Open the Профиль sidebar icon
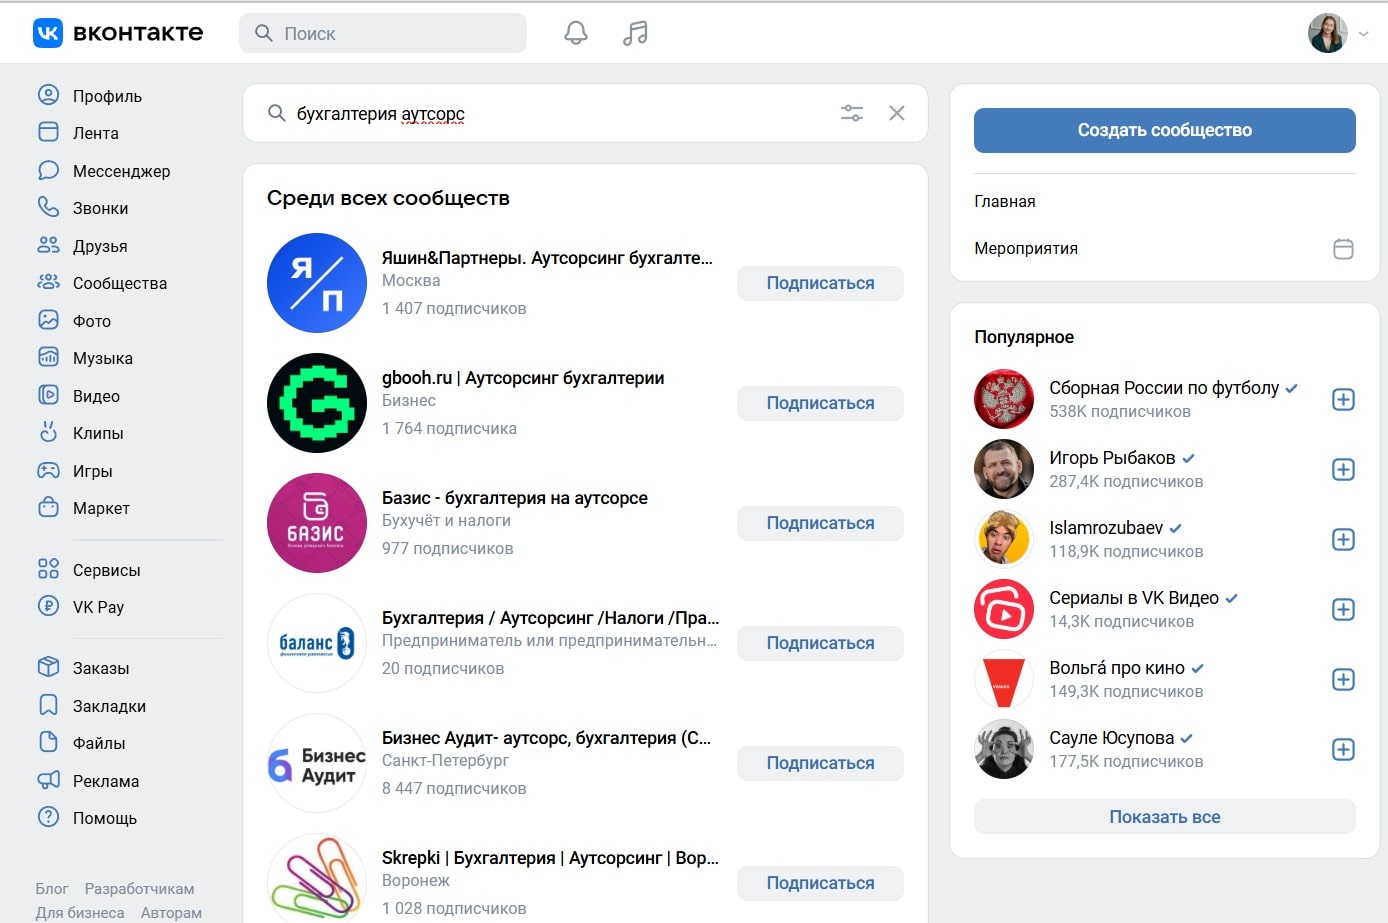Image resolution: width=1388 pixels, height=923 pixels. [48, 95]
